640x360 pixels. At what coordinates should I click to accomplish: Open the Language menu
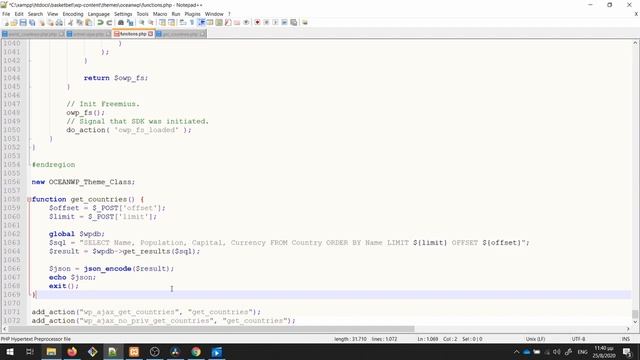pos(98,14)
